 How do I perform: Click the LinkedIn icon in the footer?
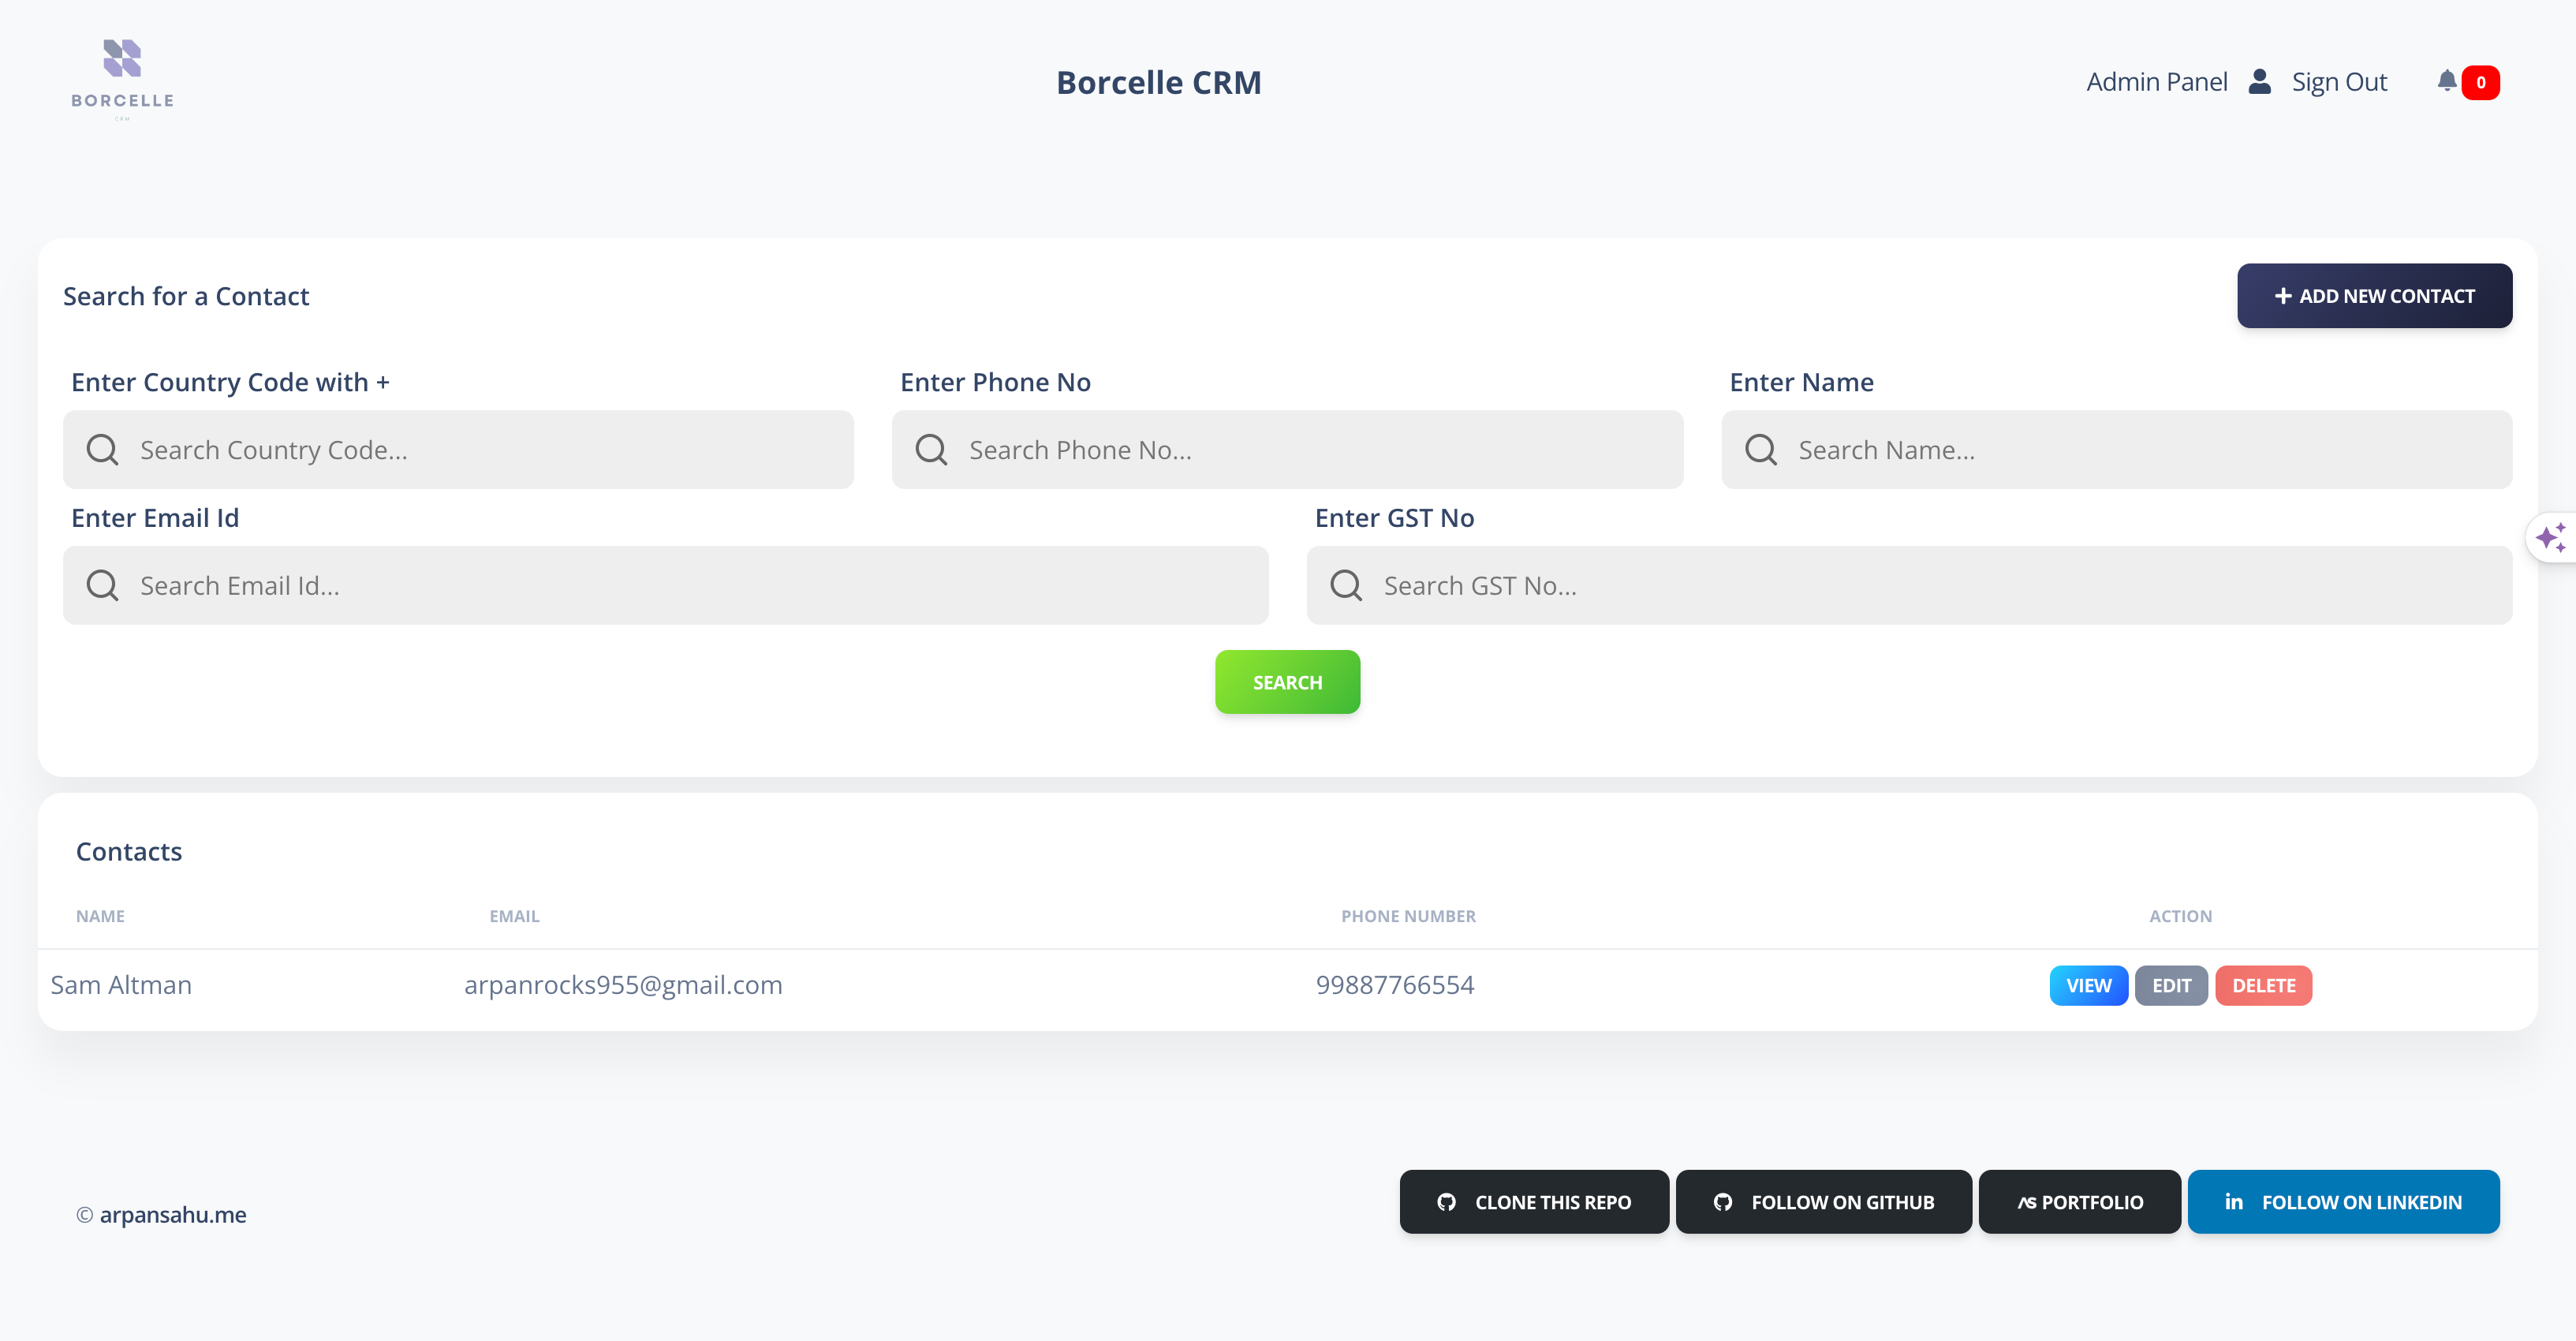pos(2234,1202)
